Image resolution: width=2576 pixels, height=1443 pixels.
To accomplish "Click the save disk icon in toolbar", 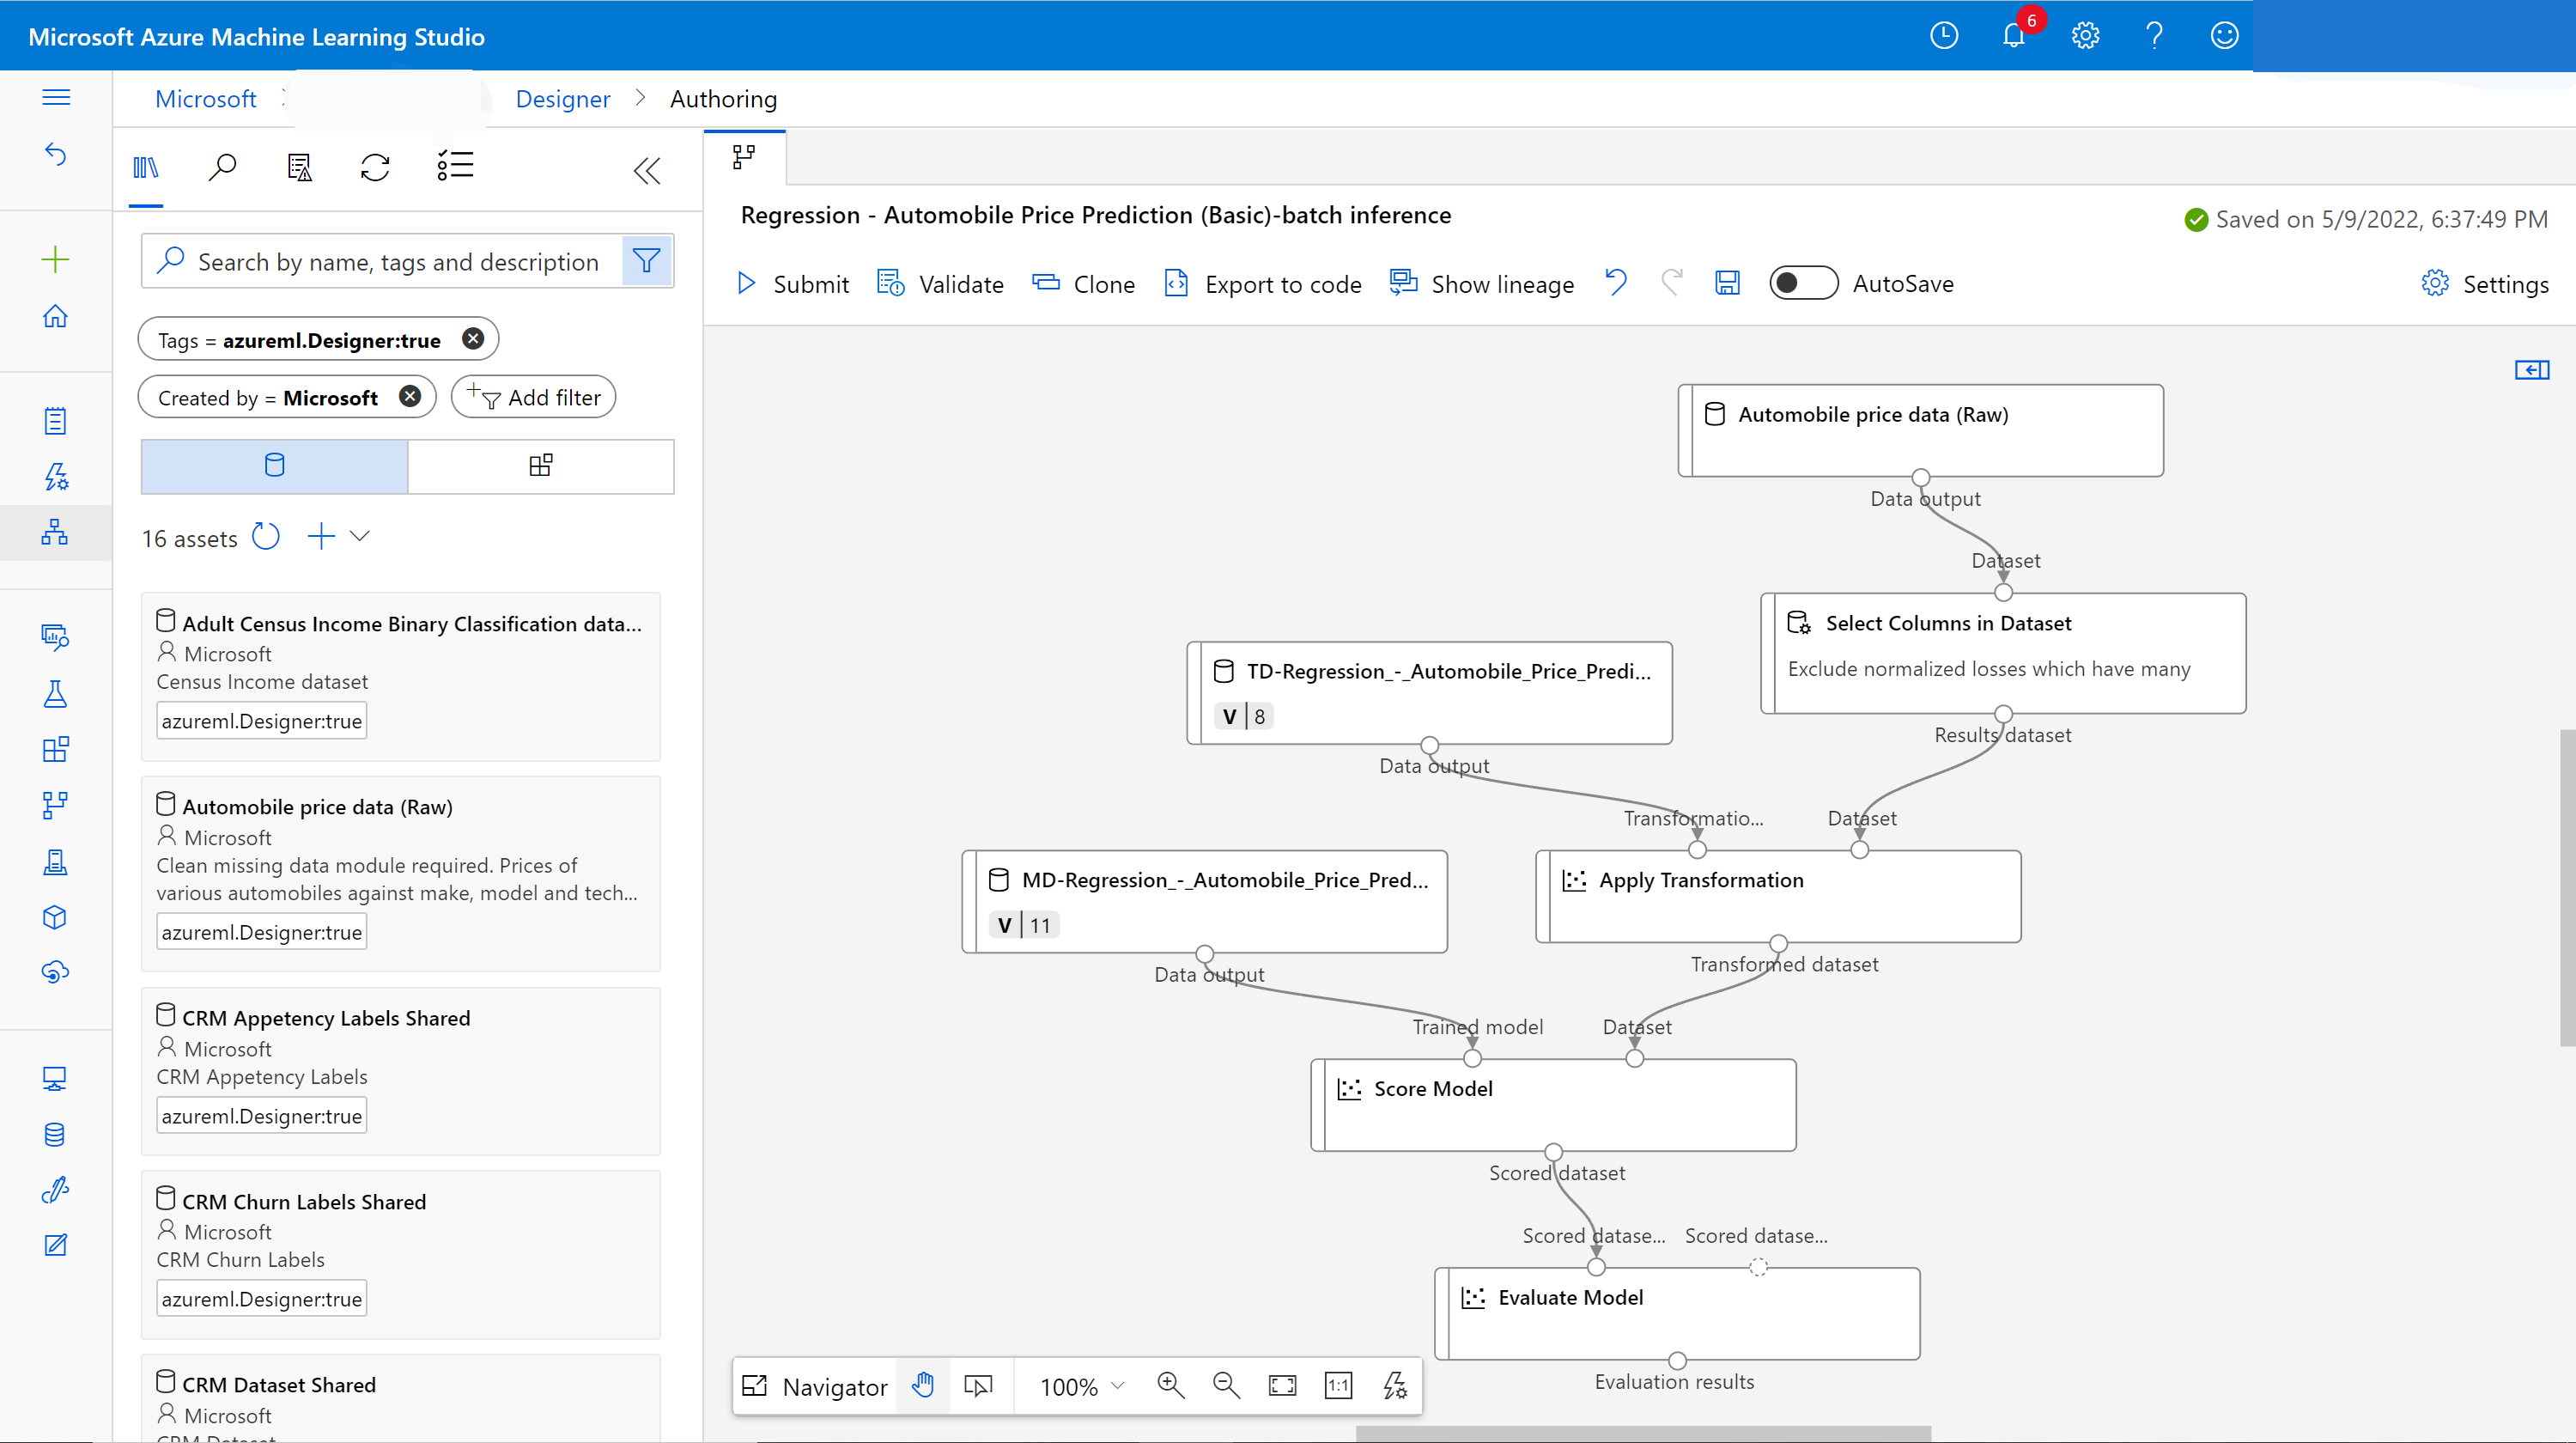I will tap(1727, 284).
